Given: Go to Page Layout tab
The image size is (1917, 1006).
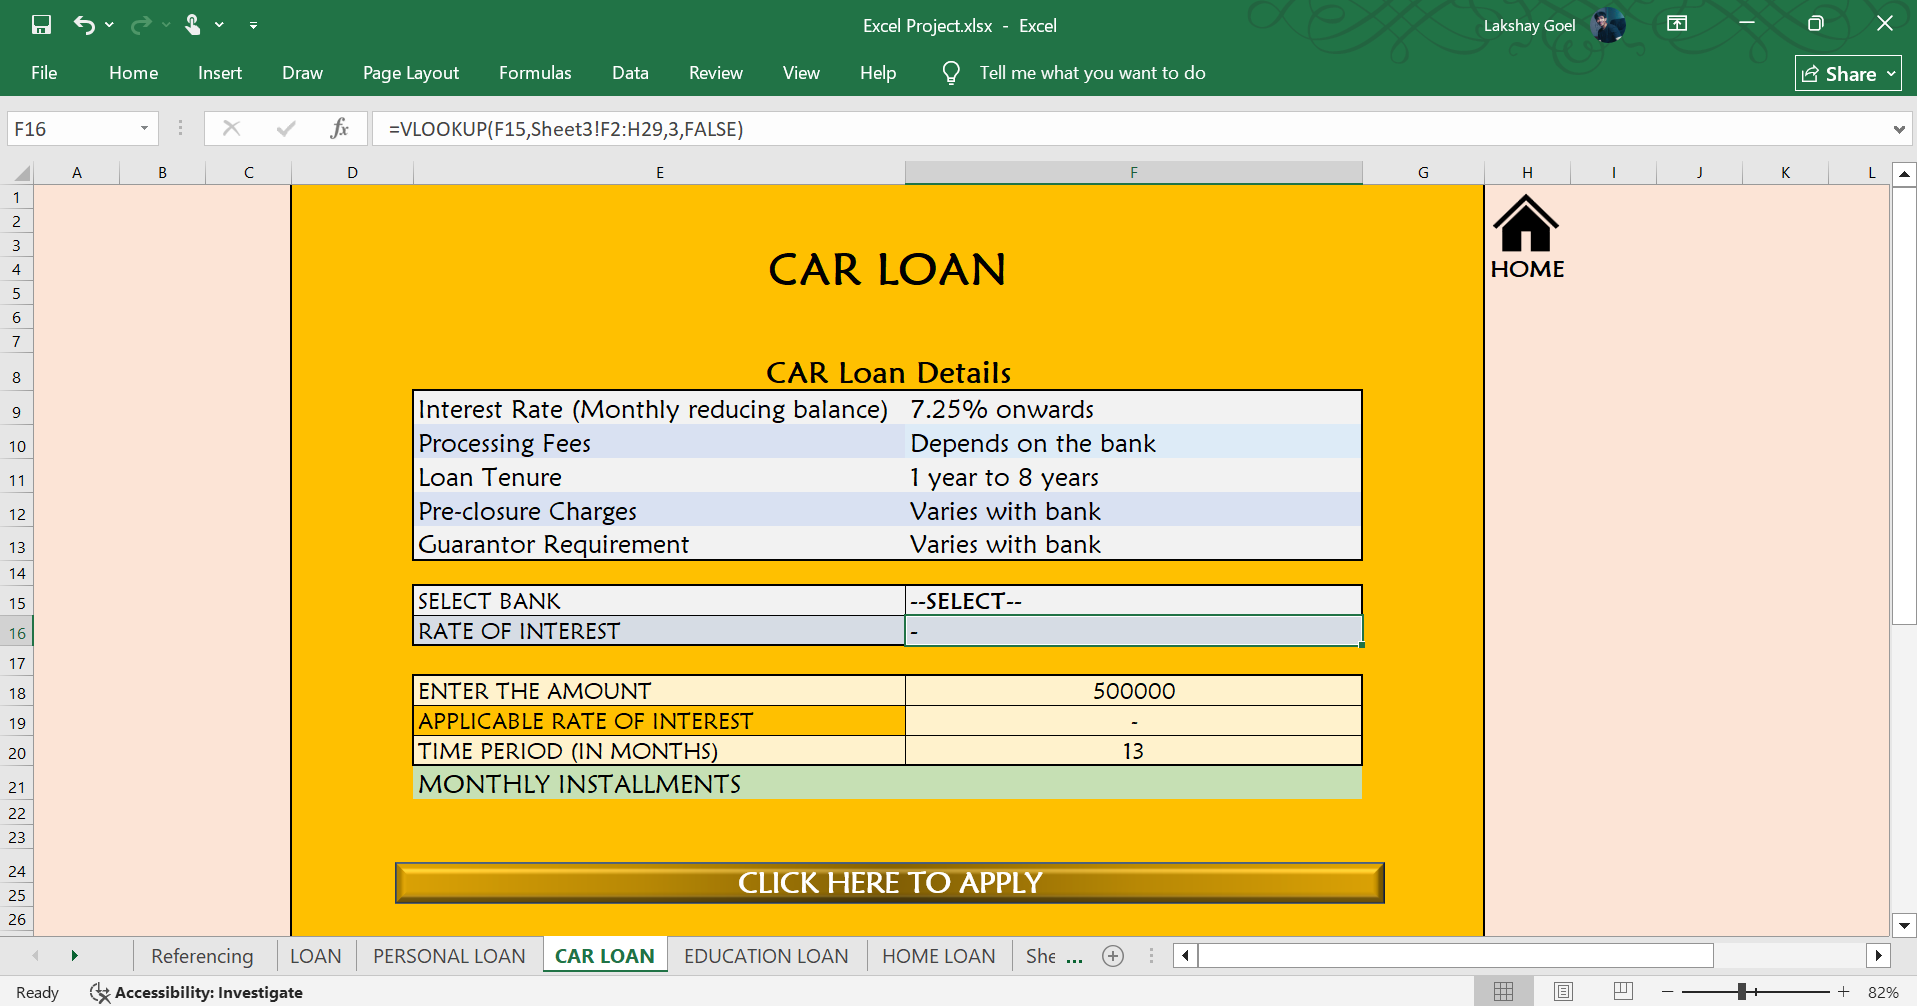Looking at the screenshot, I should (x=411, y=73).
